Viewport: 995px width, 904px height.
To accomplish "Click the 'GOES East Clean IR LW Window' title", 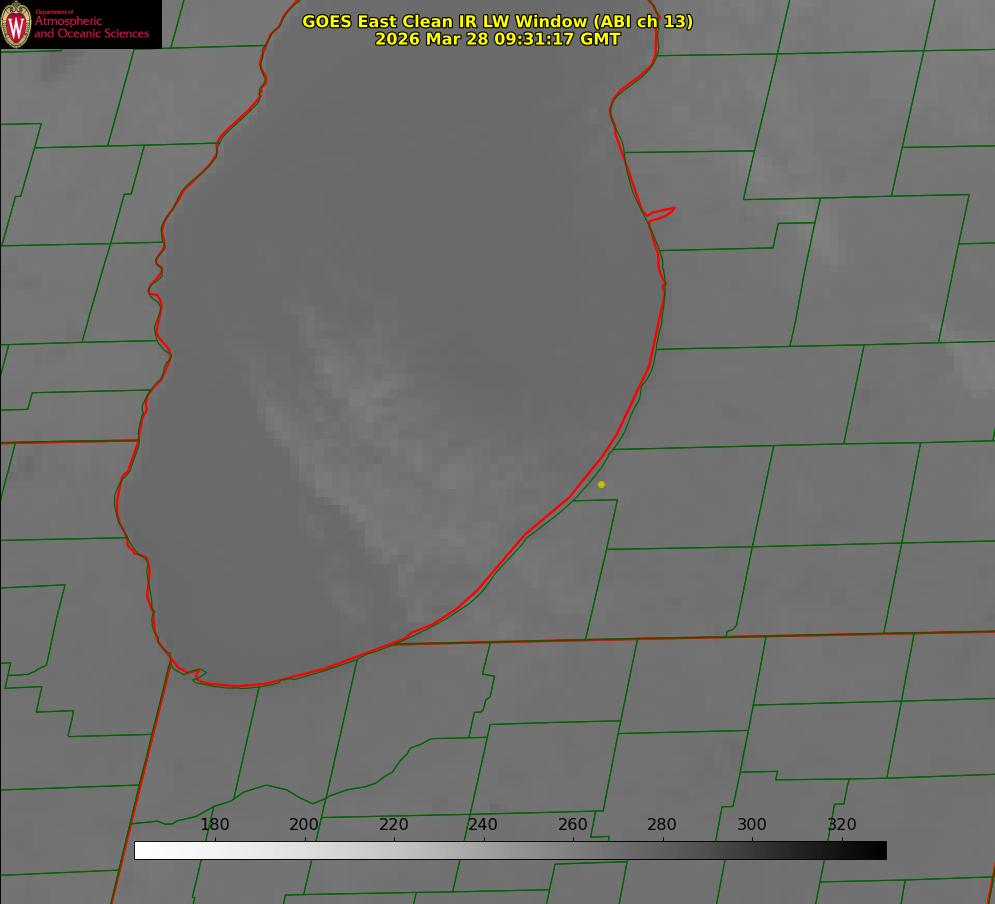I will pos(443,21).
